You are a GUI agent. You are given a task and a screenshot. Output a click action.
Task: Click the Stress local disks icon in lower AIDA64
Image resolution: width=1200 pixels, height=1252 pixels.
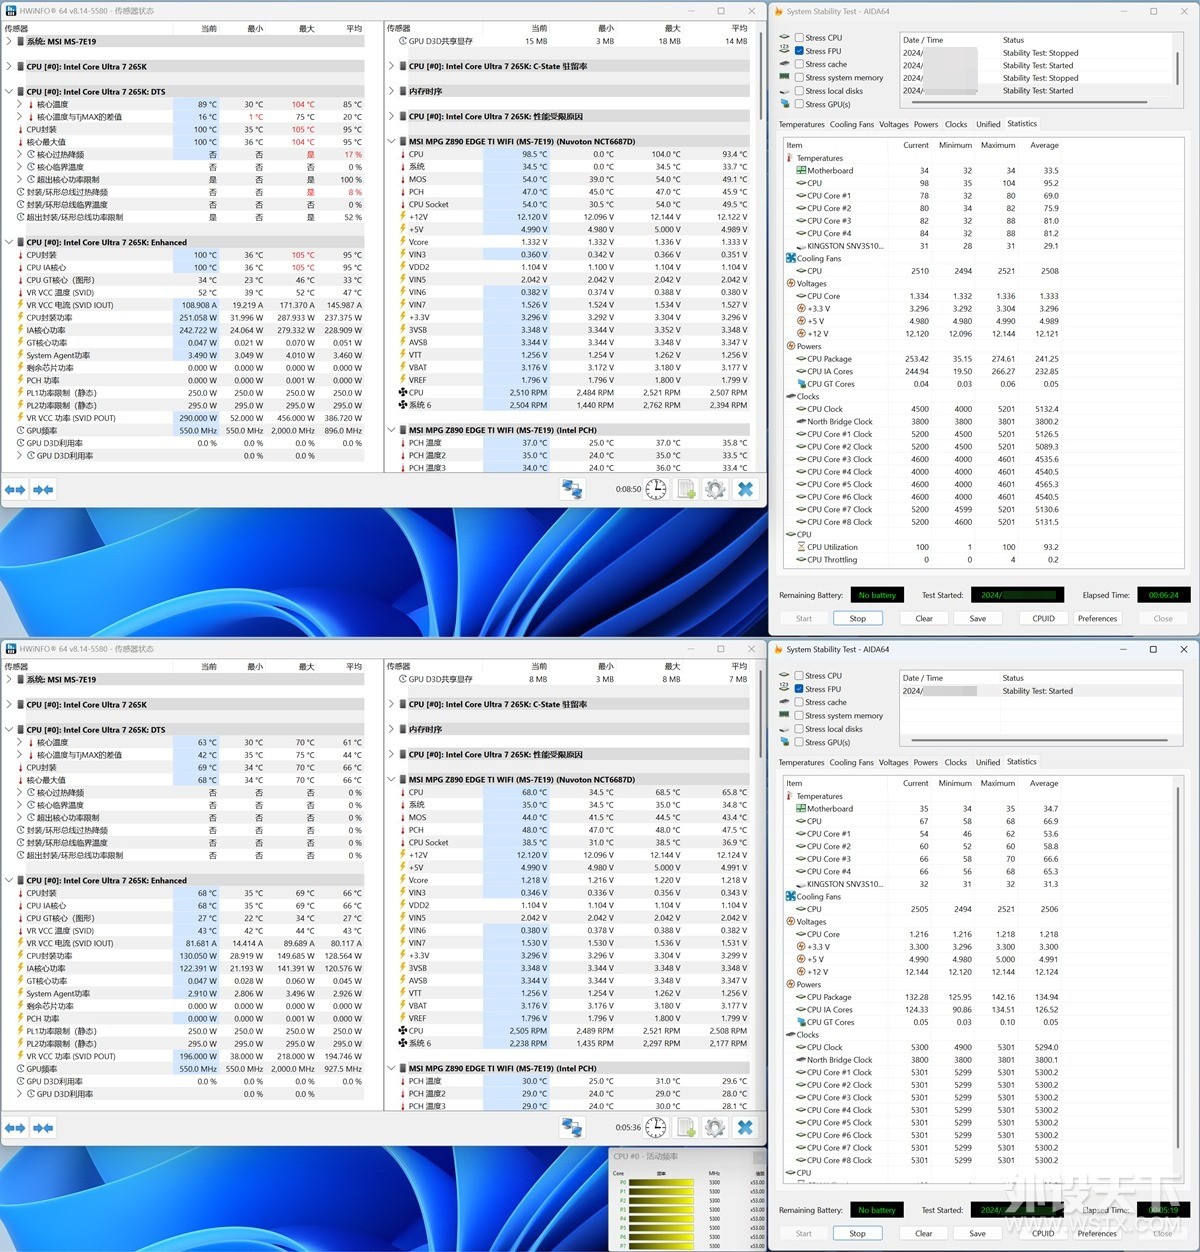(784, 729)
